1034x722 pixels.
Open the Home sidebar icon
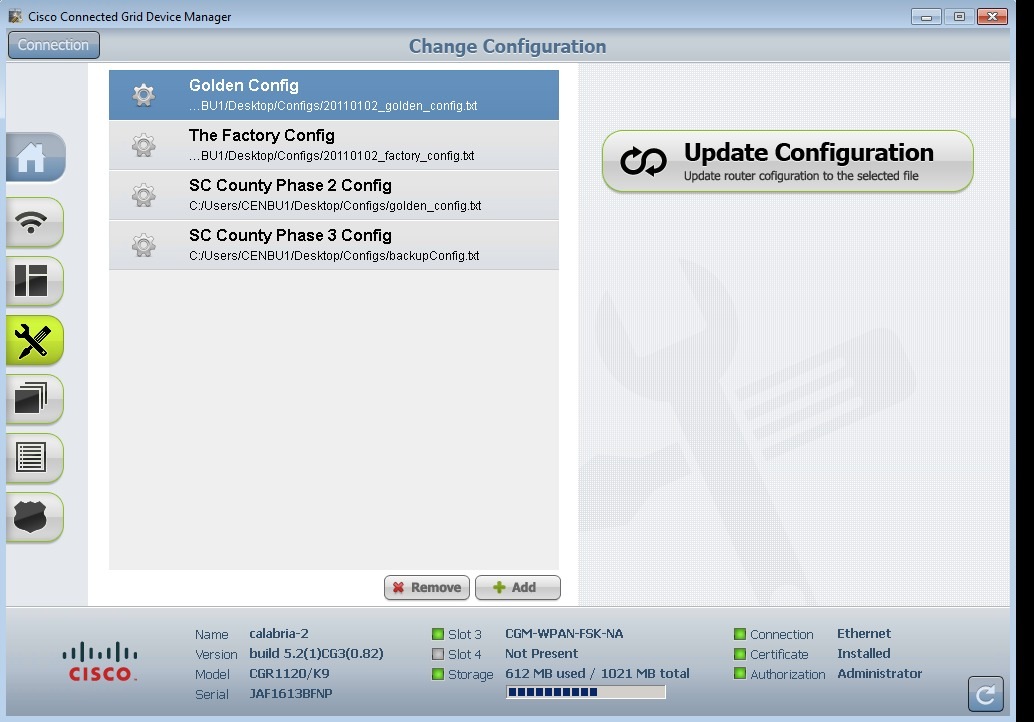pos(36,157)
